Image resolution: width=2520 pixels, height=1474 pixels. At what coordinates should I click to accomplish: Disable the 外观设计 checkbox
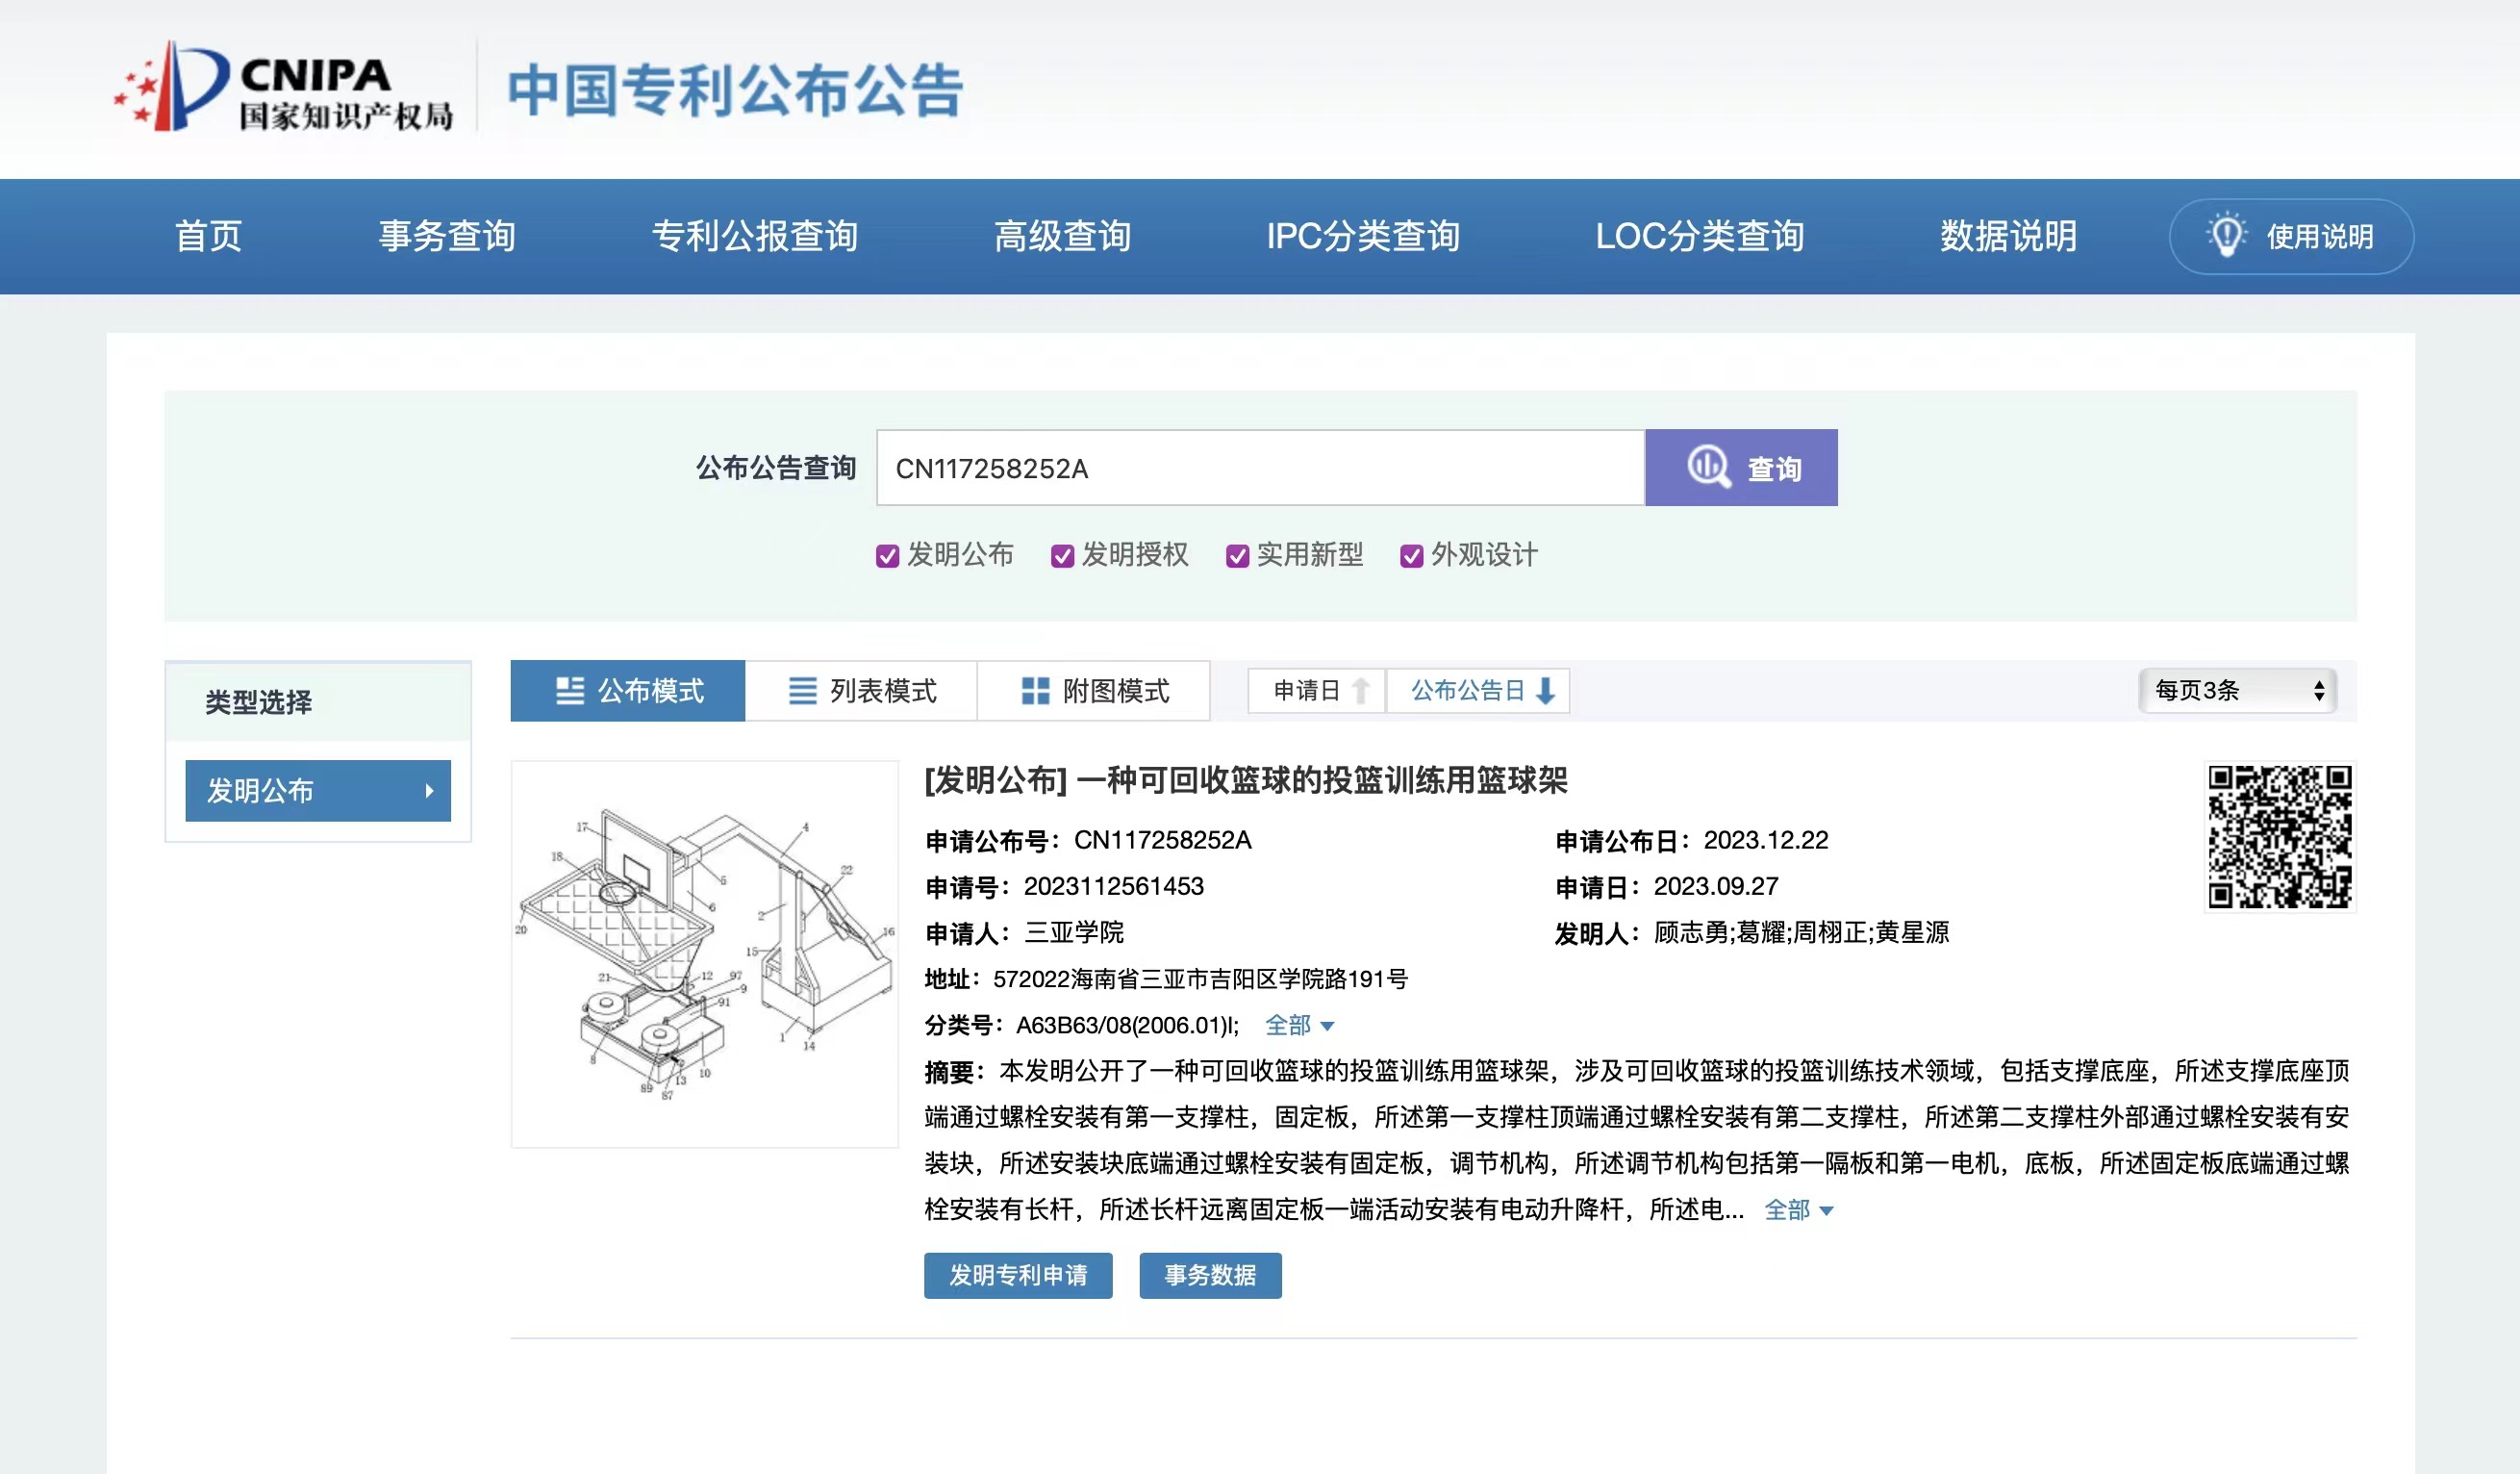tap(1411, 556)
